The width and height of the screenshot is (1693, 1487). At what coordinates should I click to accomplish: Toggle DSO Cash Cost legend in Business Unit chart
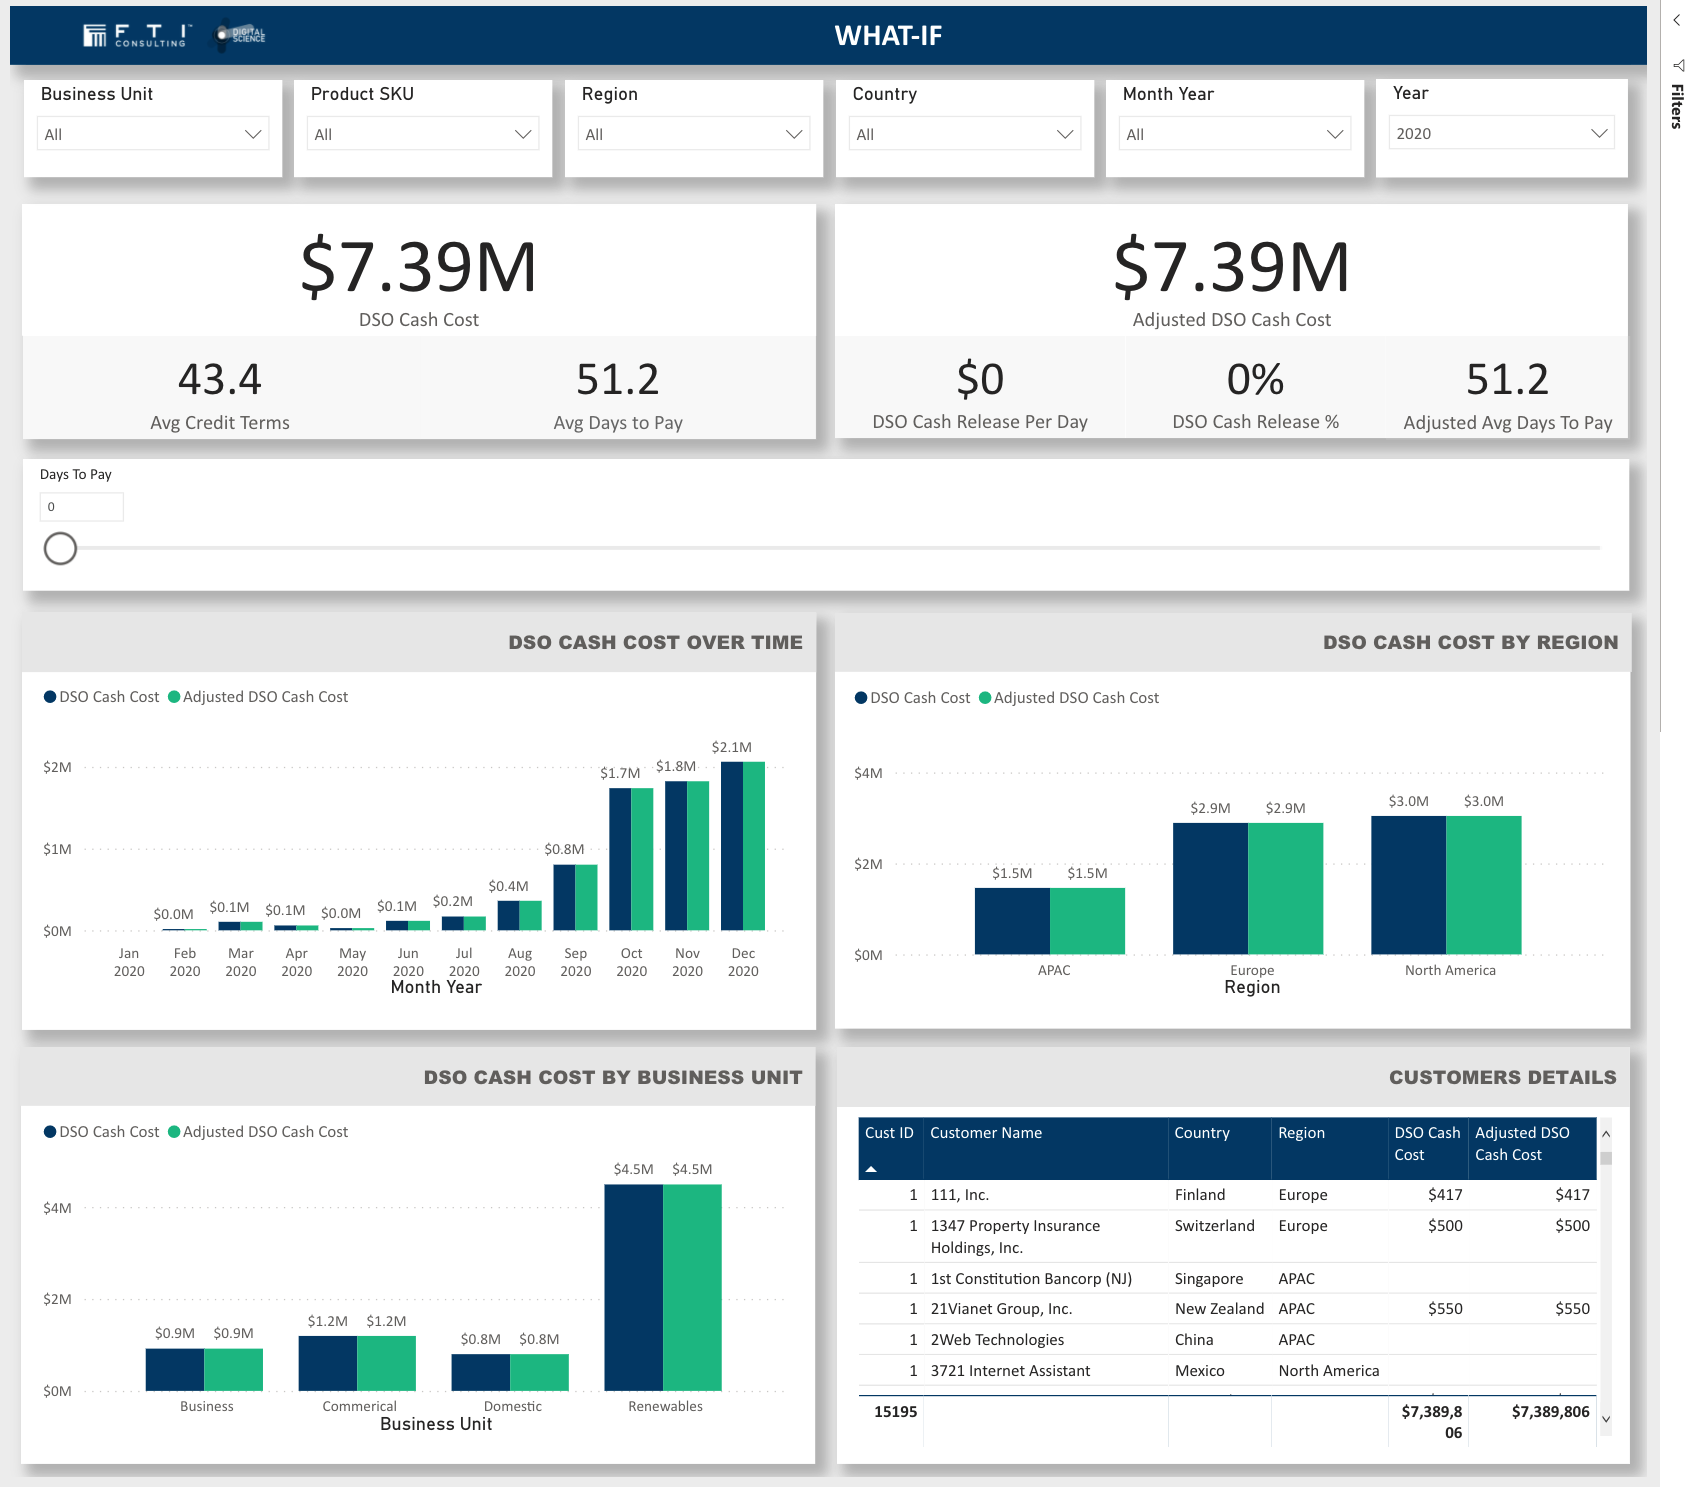[x=102, y=1132]
